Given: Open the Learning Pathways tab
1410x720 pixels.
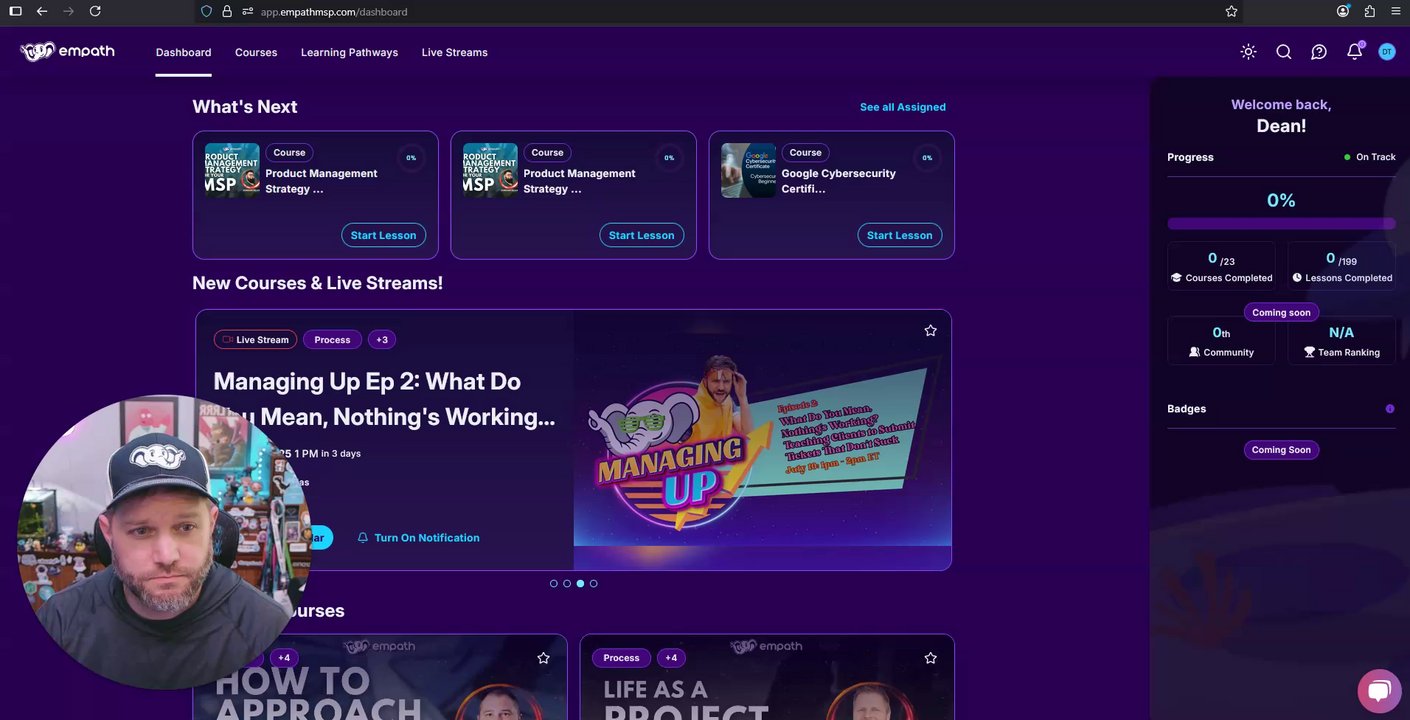Looking at the screenshot, I should pos(349,52).
